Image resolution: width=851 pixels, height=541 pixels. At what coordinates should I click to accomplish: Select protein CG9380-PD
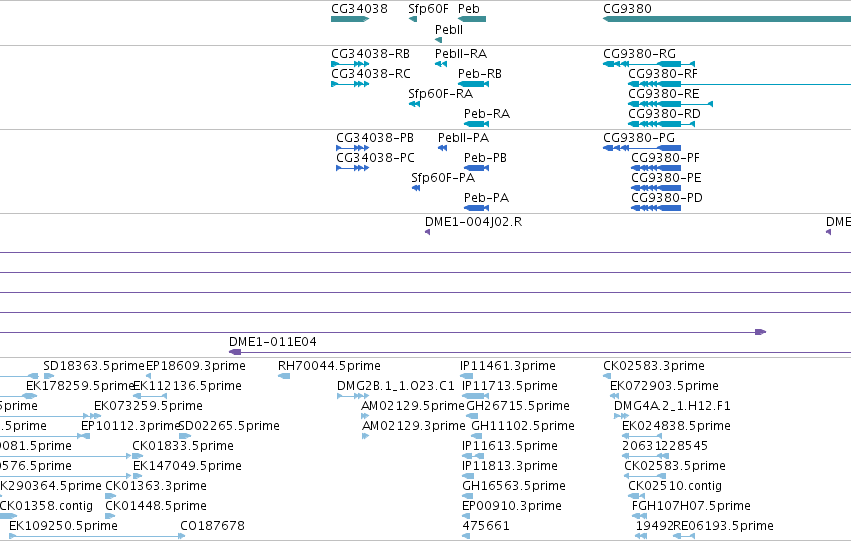click(x=666, y=198)
